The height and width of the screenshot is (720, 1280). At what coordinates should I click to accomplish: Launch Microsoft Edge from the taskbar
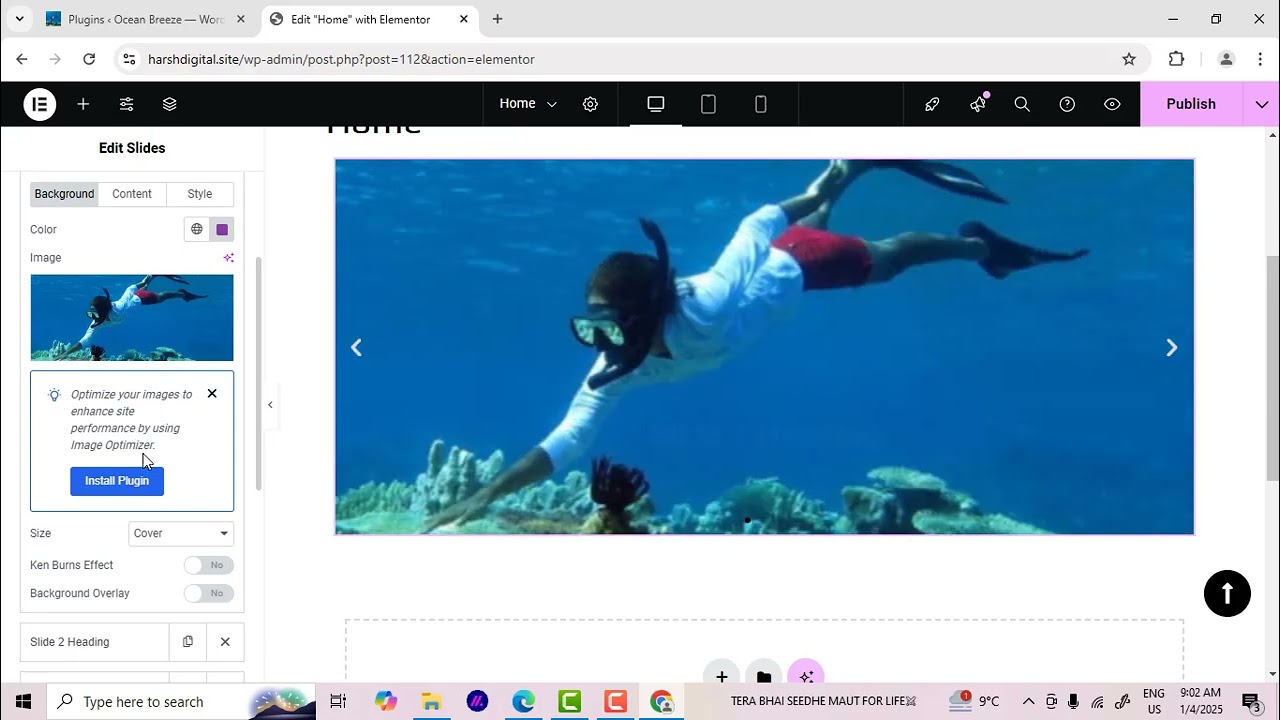(523, 701)
